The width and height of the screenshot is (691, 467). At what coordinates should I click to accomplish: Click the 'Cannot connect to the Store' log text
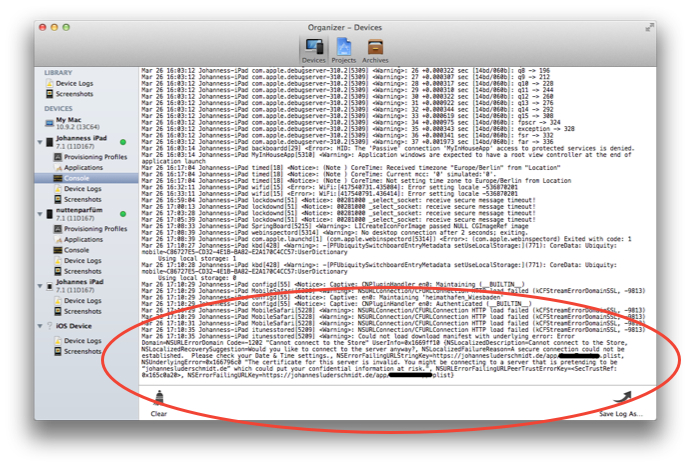point(317,343)
